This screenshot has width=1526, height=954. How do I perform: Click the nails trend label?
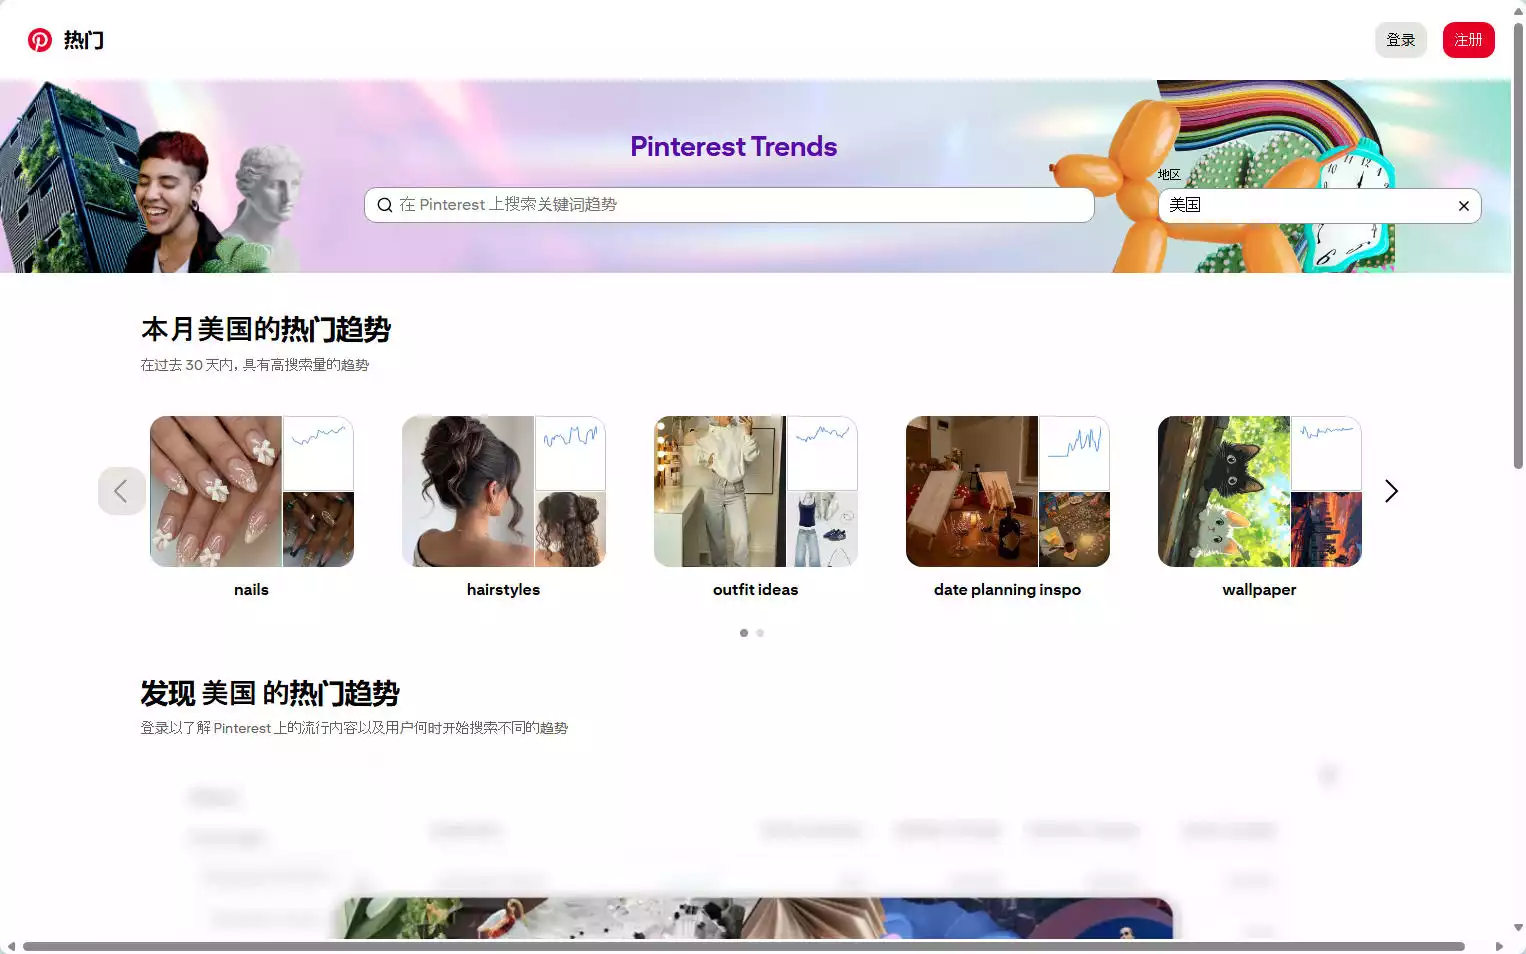click(252, 590)
